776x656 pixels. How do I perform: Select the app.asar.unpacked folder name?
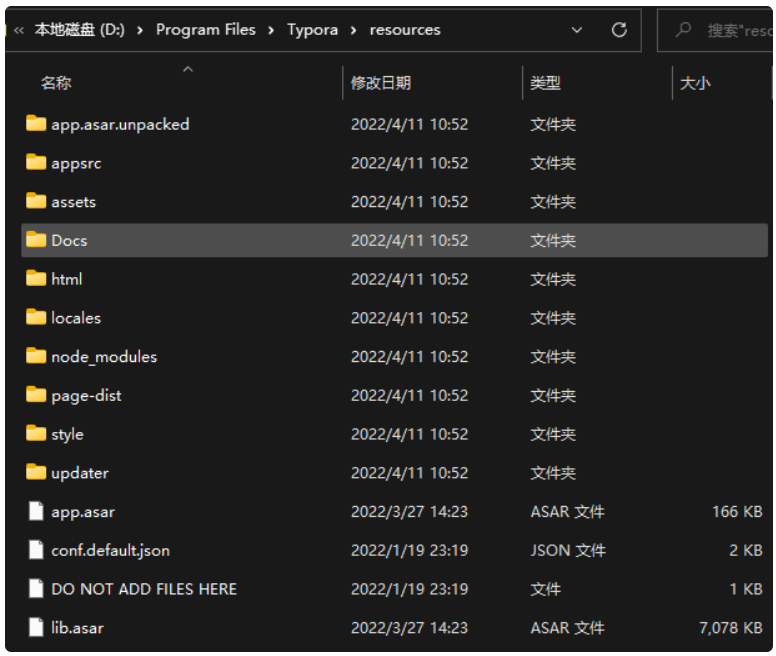(x=120, y=124)
